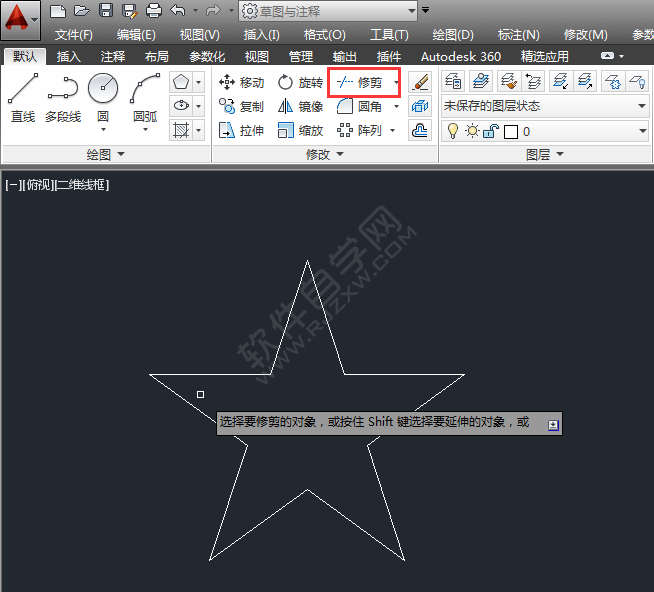
Task: Click layer 0 white color swatch
Action: [511, 132]
